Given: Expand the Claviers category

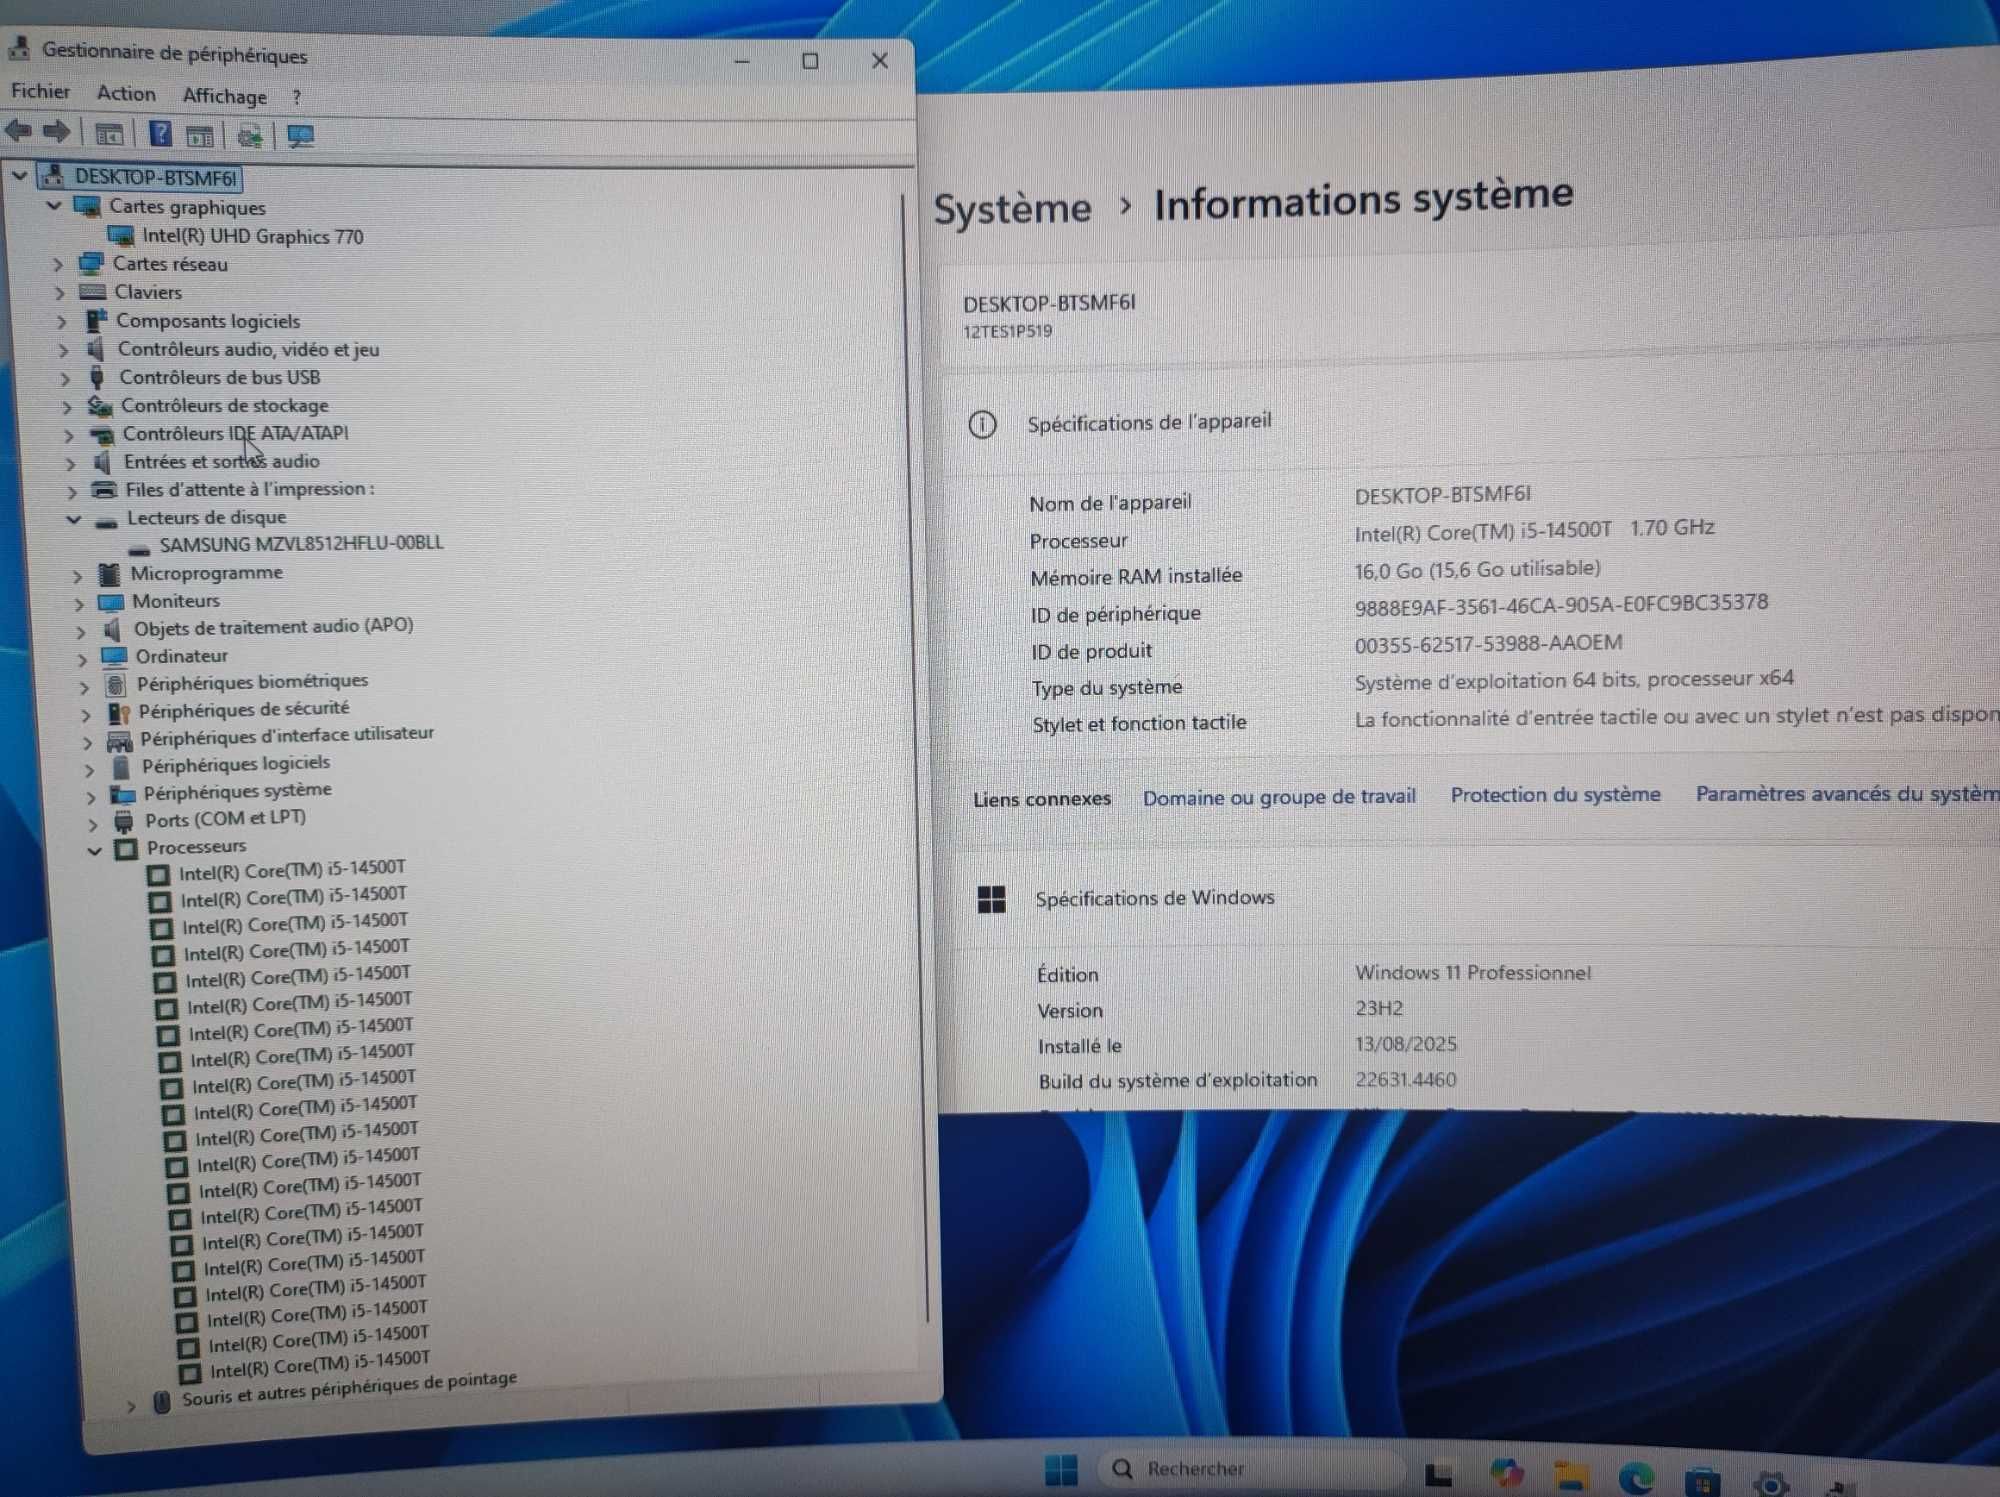Looking at the screenshot, I should [60, 293].
